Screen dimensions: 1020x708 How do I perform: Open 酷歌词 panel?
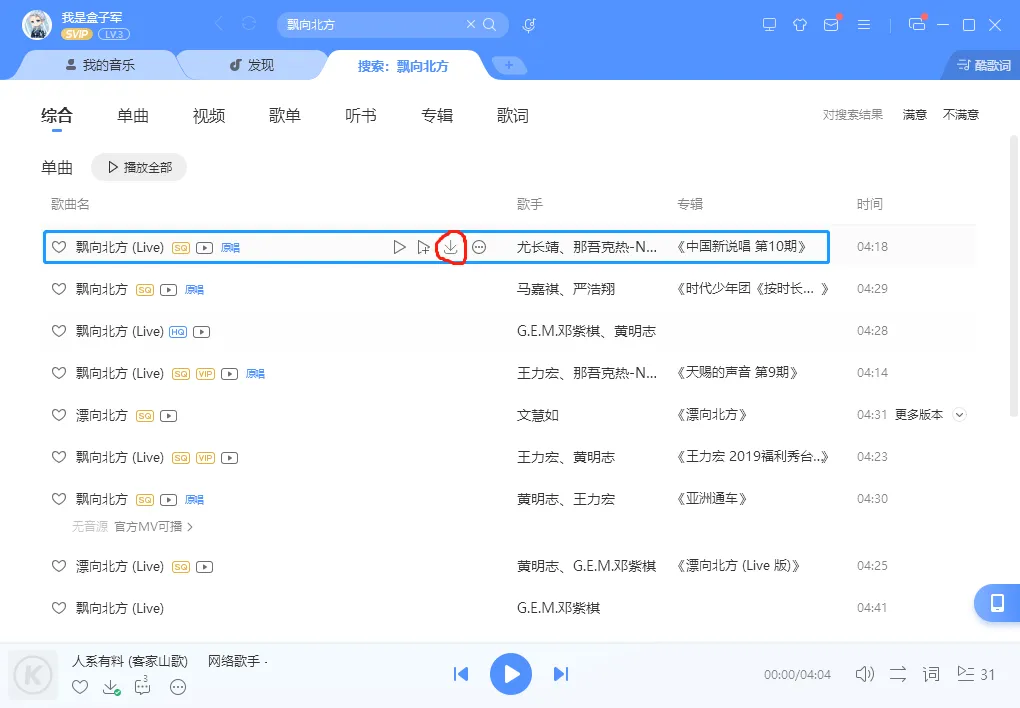(984, 65)
